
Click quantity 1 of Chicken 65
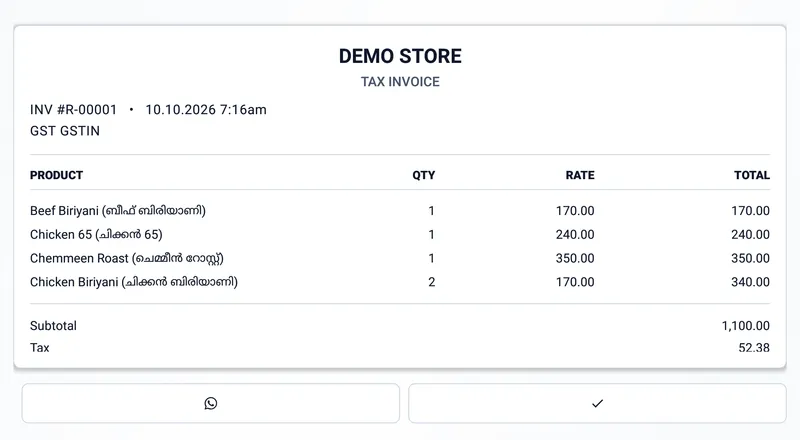pos(432,235)
